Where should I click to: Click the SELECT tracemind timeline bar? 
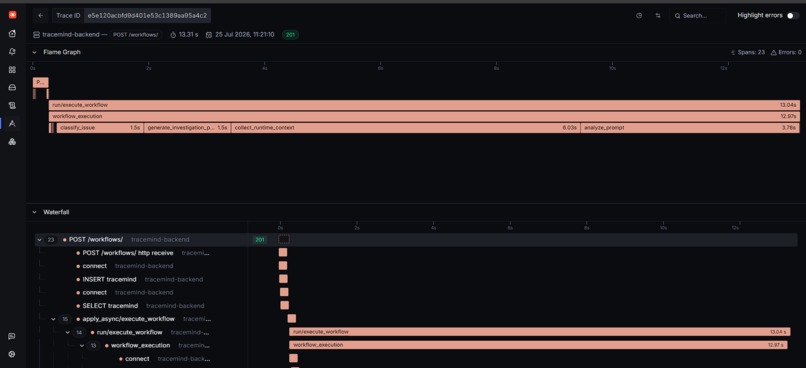tap(284, 305)
